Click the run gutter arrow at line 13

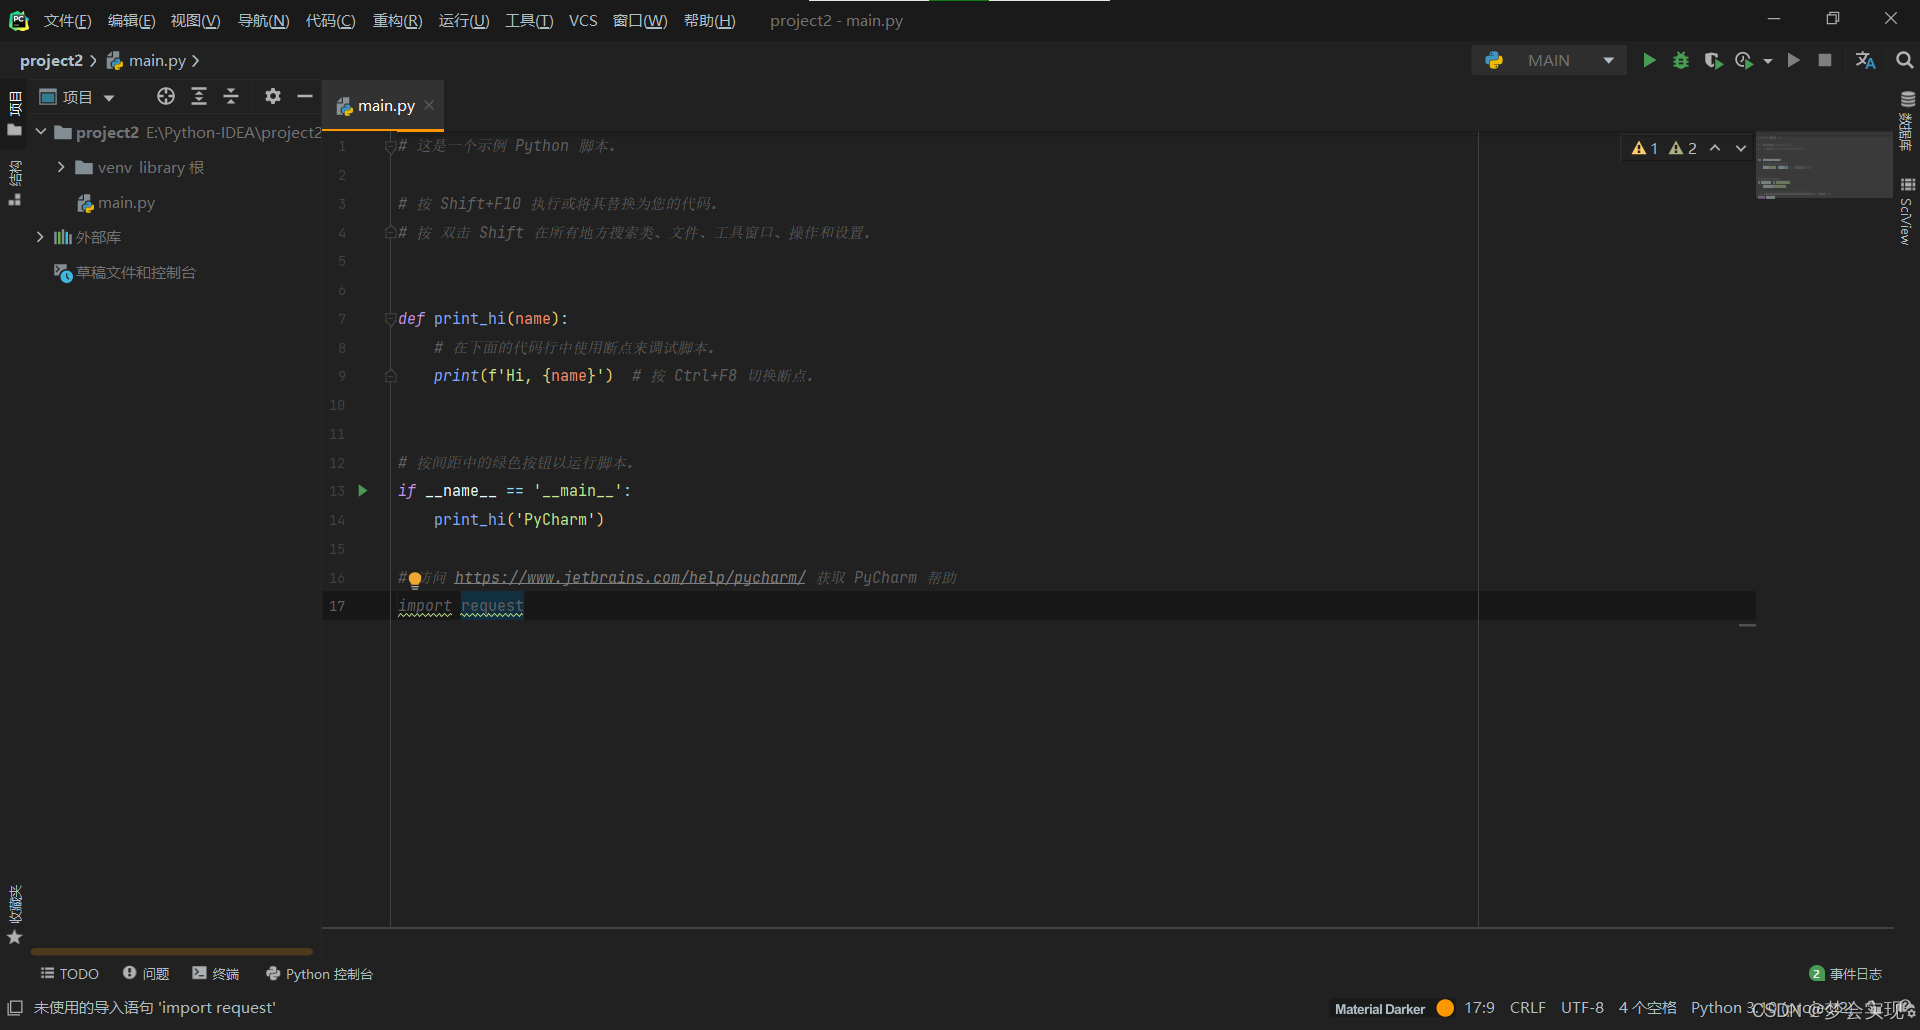(x=363, y=491)
